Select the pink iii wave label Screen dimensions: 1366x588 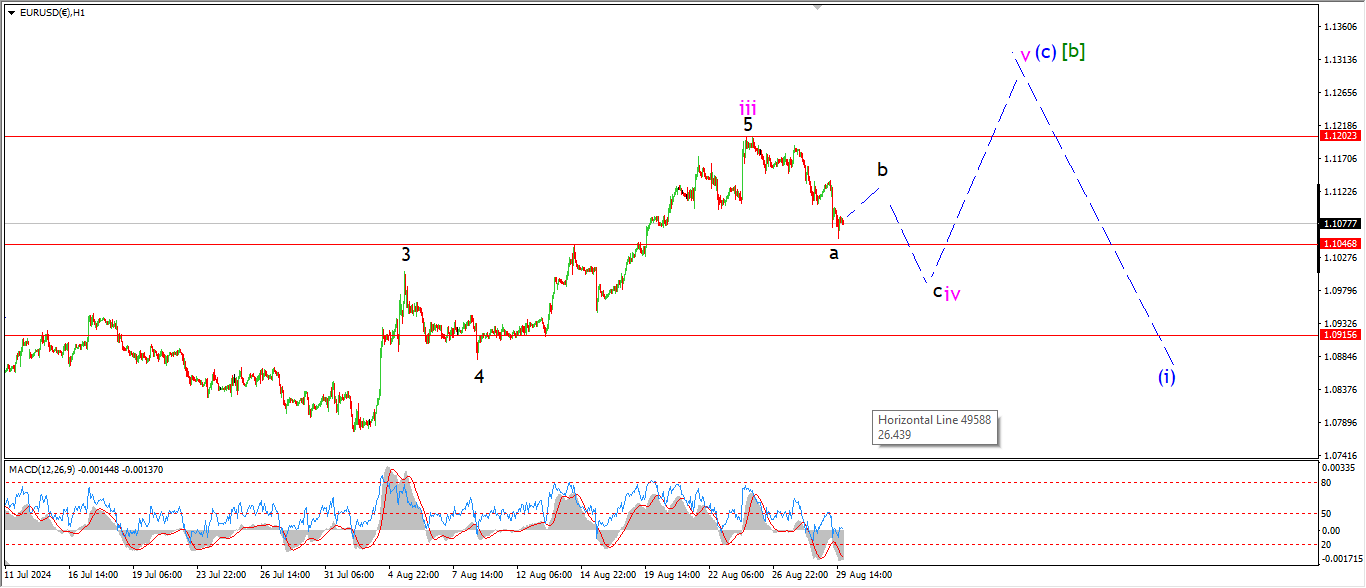pyautogui.click(x=748, y=106)
